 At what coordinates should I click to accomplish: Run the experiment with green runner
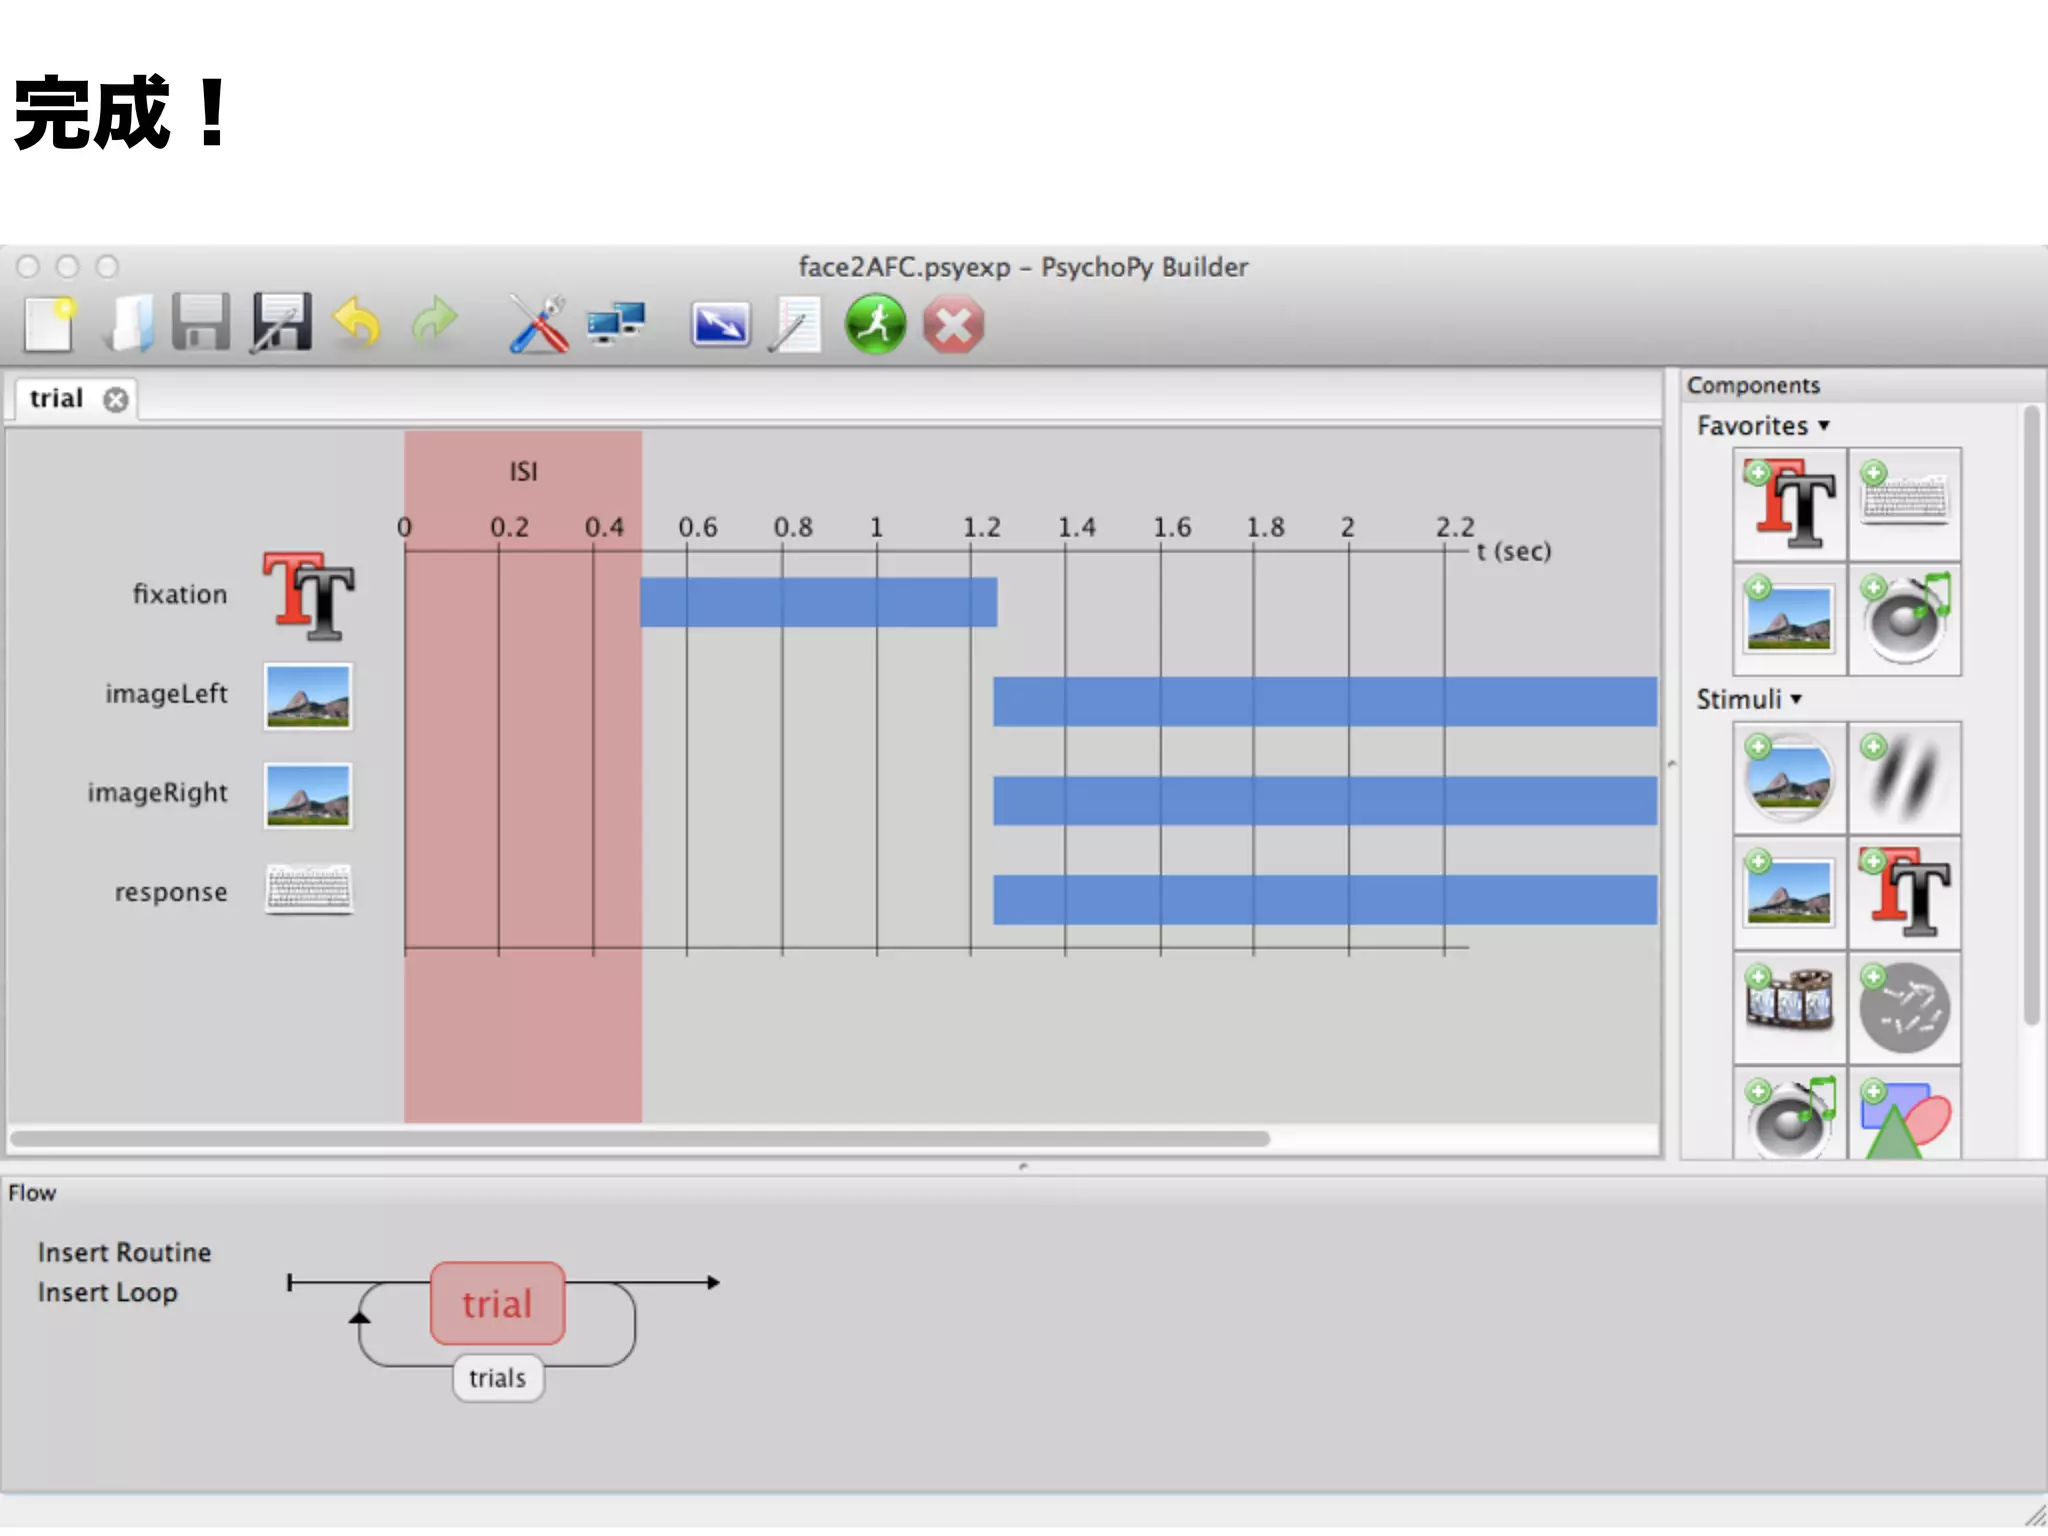coord(875,323)
